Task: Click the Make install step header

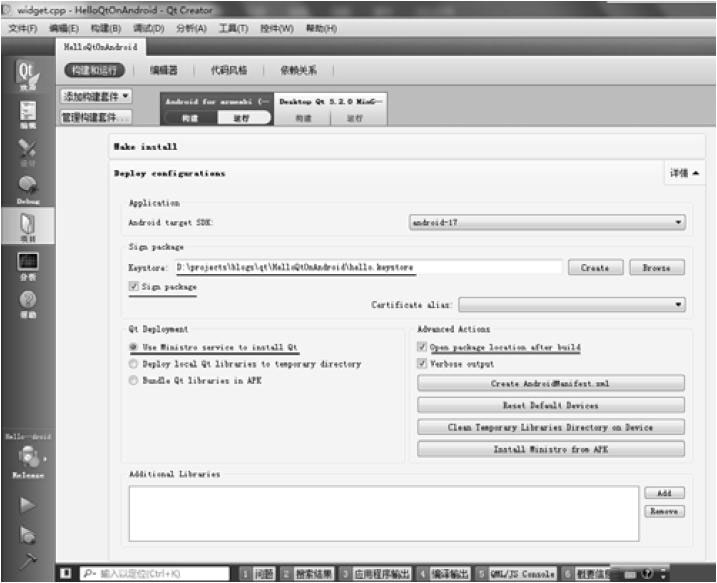Action: [407, 146]
